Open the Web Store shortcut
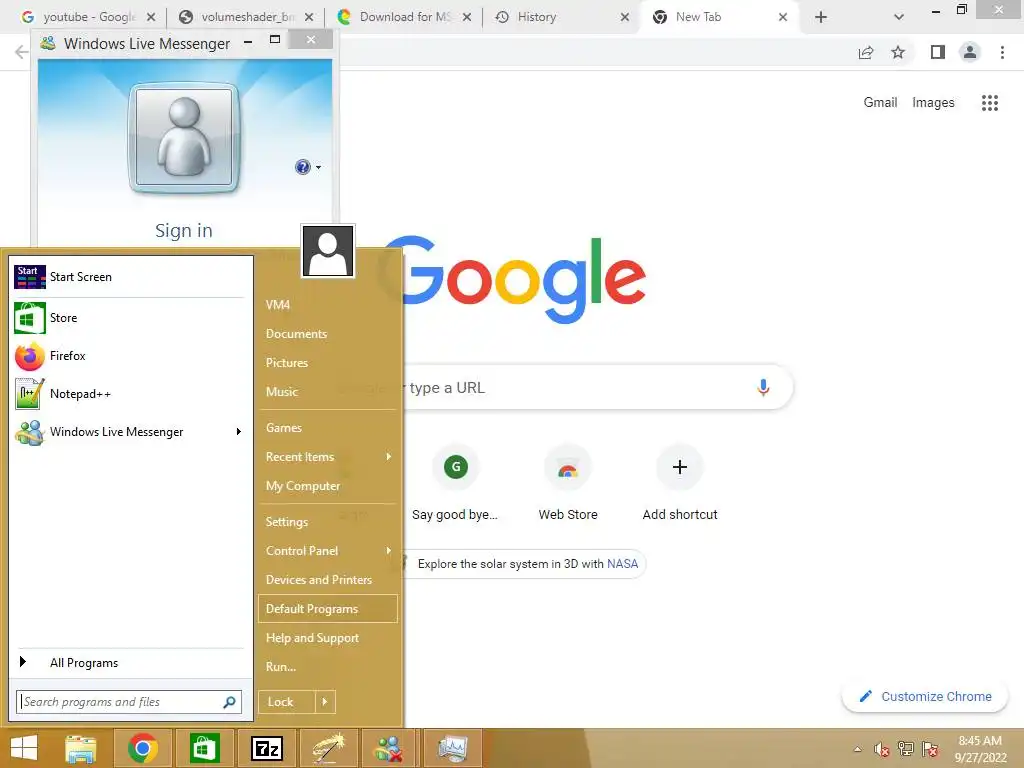Viewport: 1024px width, 768px height. pos(568,484)
